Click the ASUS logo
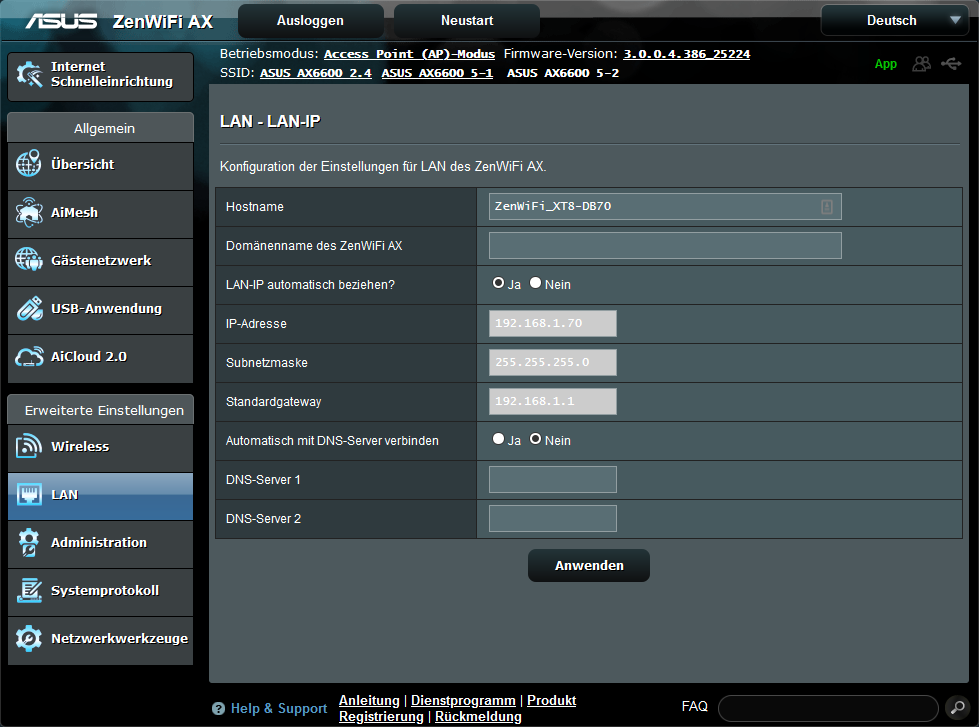 [61, 21]
